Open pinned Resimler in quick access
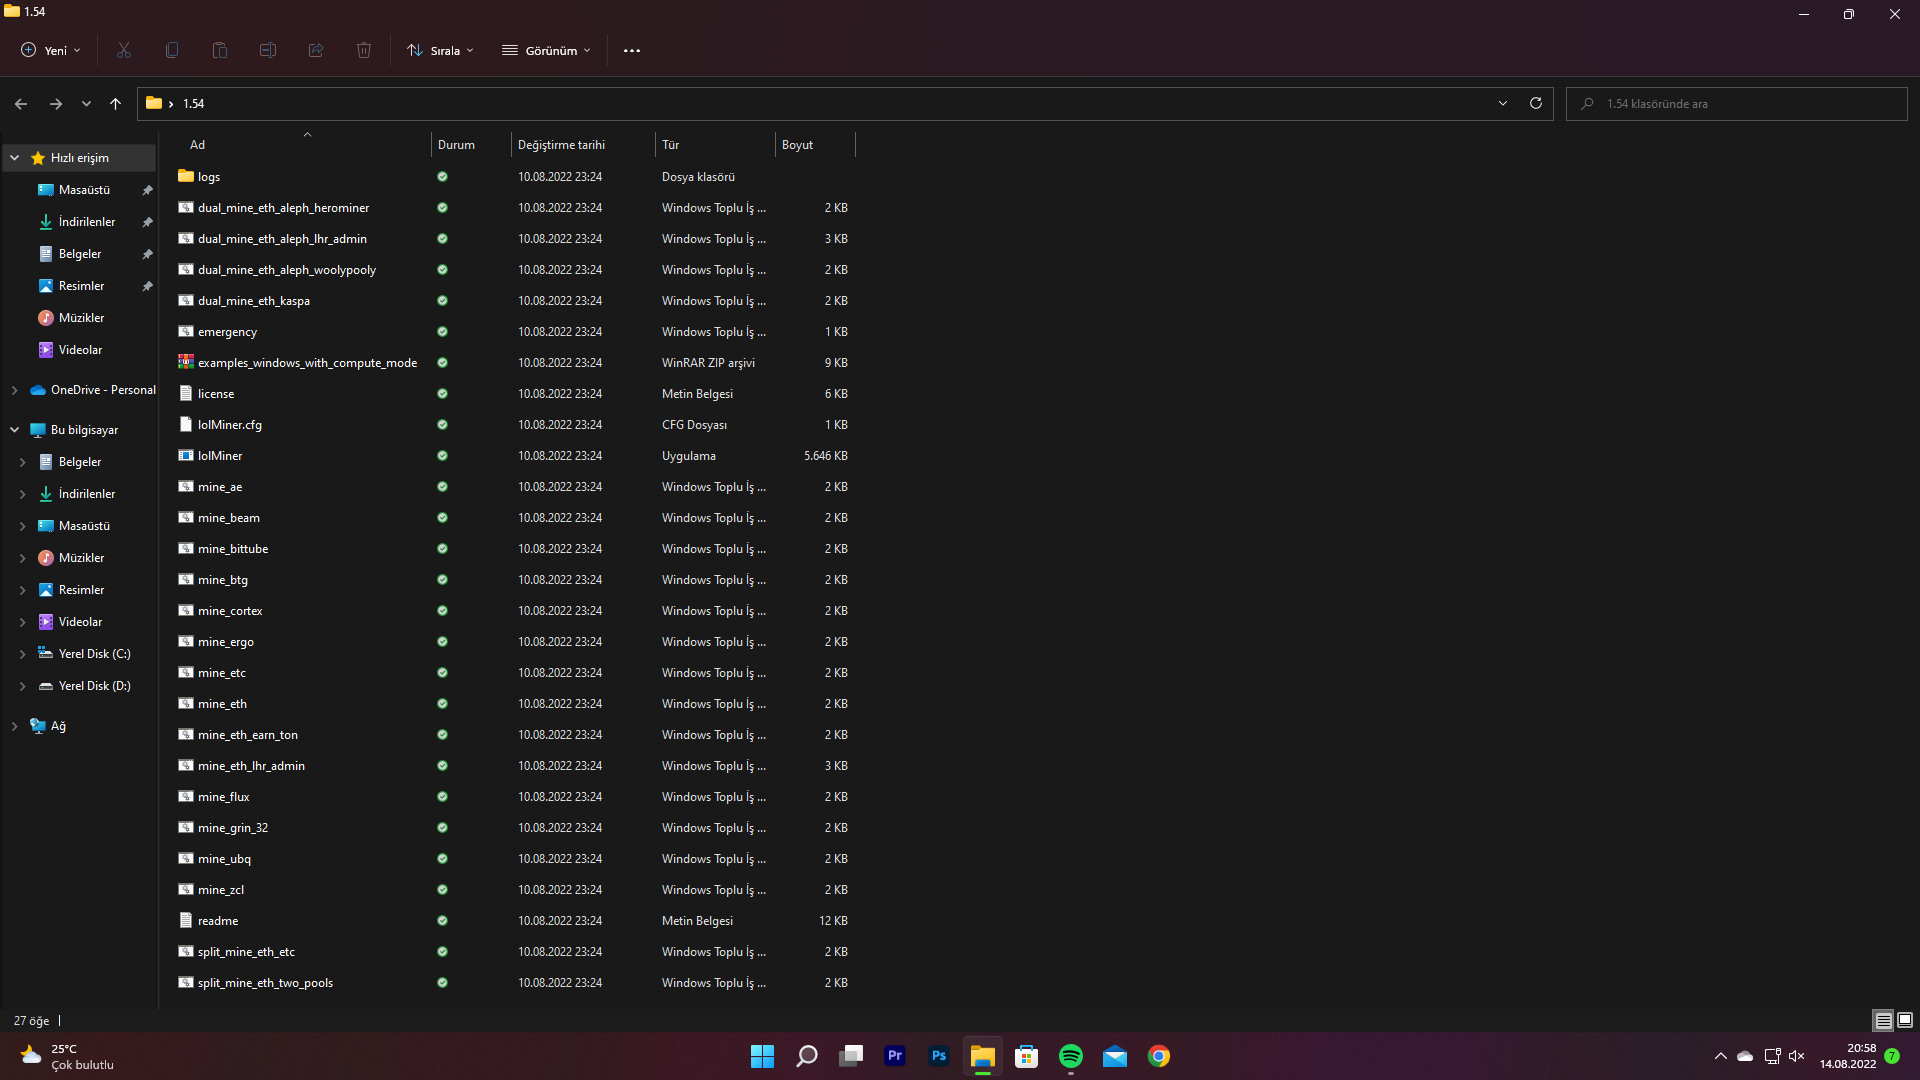This screenshot has height=1080, width=1920. tap(81, 286)
